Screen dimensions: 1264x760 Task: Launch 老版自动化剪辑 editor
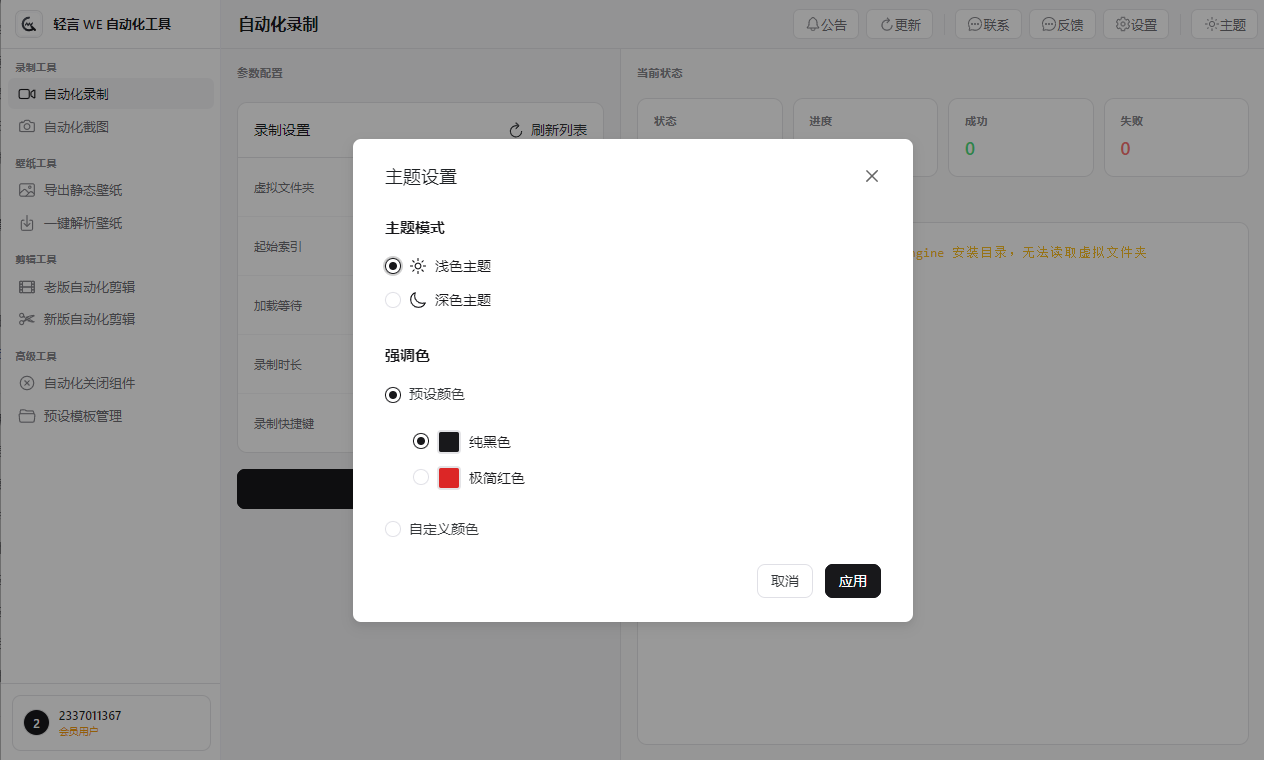(x=89, y=286)
